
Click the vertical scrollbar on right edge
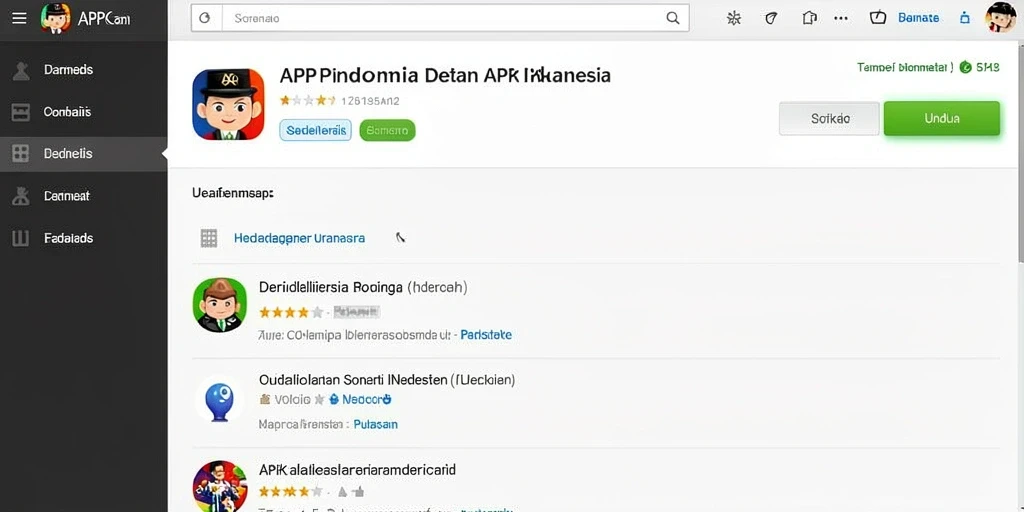1021,150
